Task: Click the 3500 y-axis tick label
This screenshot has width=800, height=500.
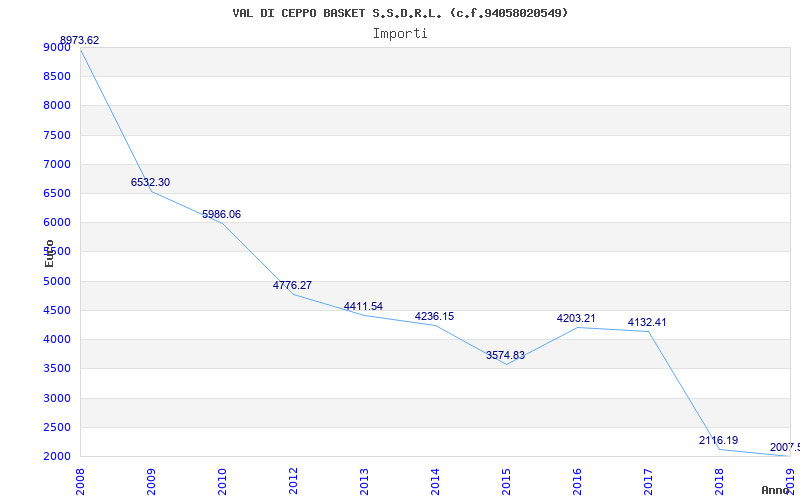Action: coord(57,368)
